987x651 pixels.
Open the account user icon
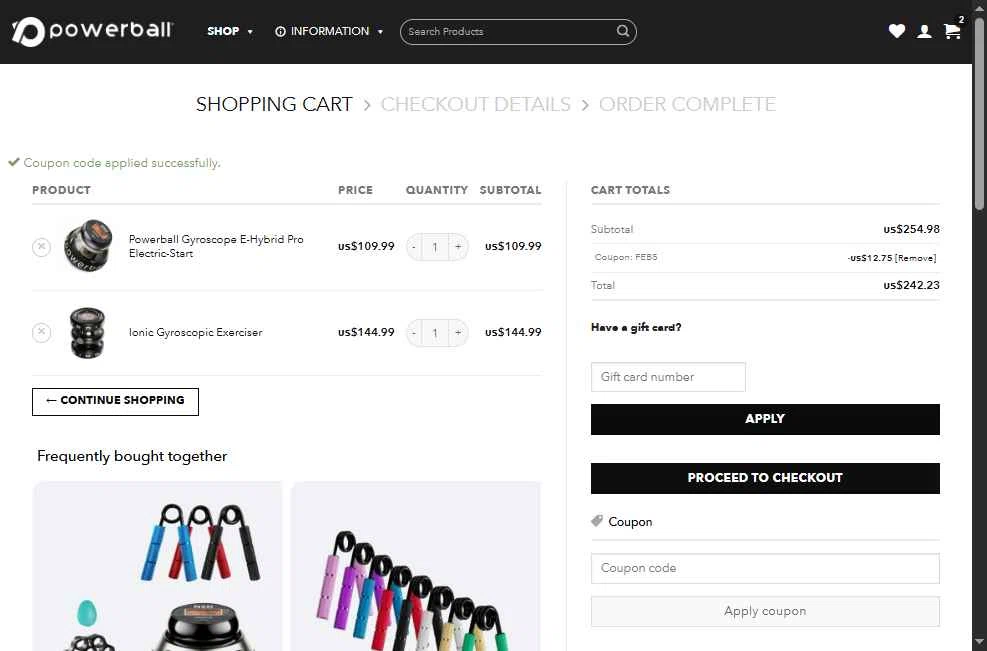click(924, 31)
